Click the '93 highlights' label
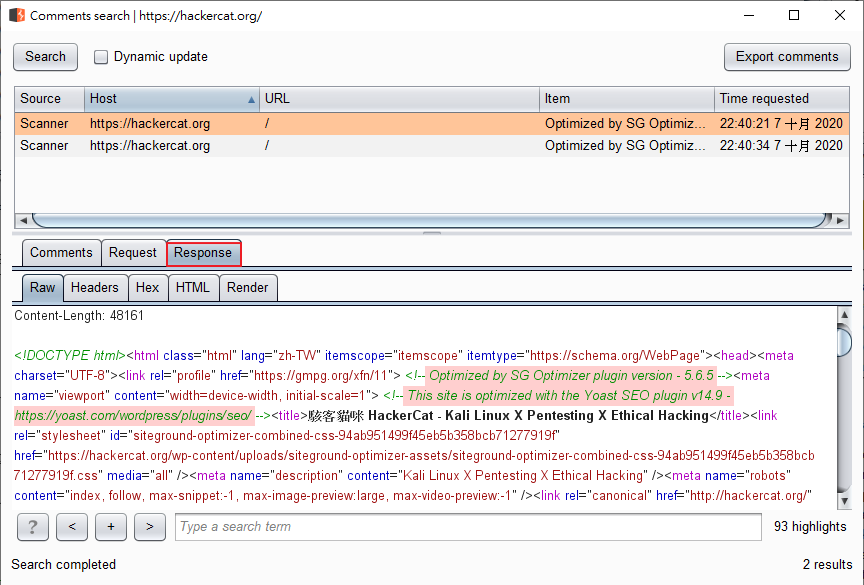Image resolution: width=864 pixels, height=585 pixels. point(810,527)
